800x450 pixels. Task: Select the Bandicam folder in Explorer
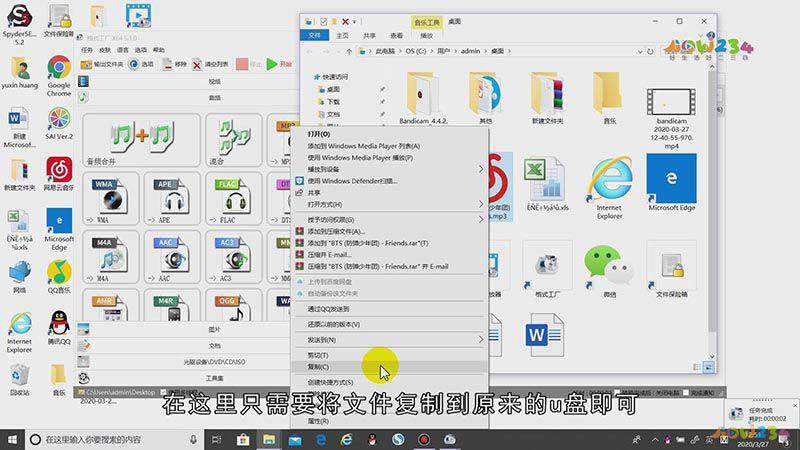pyautogui.click(x=423, y=98)
